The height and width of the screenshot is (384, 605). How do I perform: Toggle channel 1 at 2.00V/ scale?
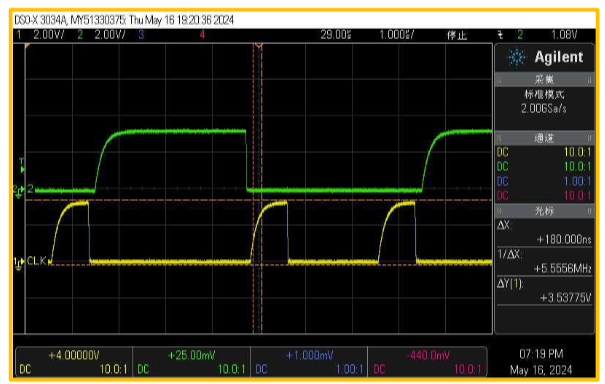click(41, 35)
